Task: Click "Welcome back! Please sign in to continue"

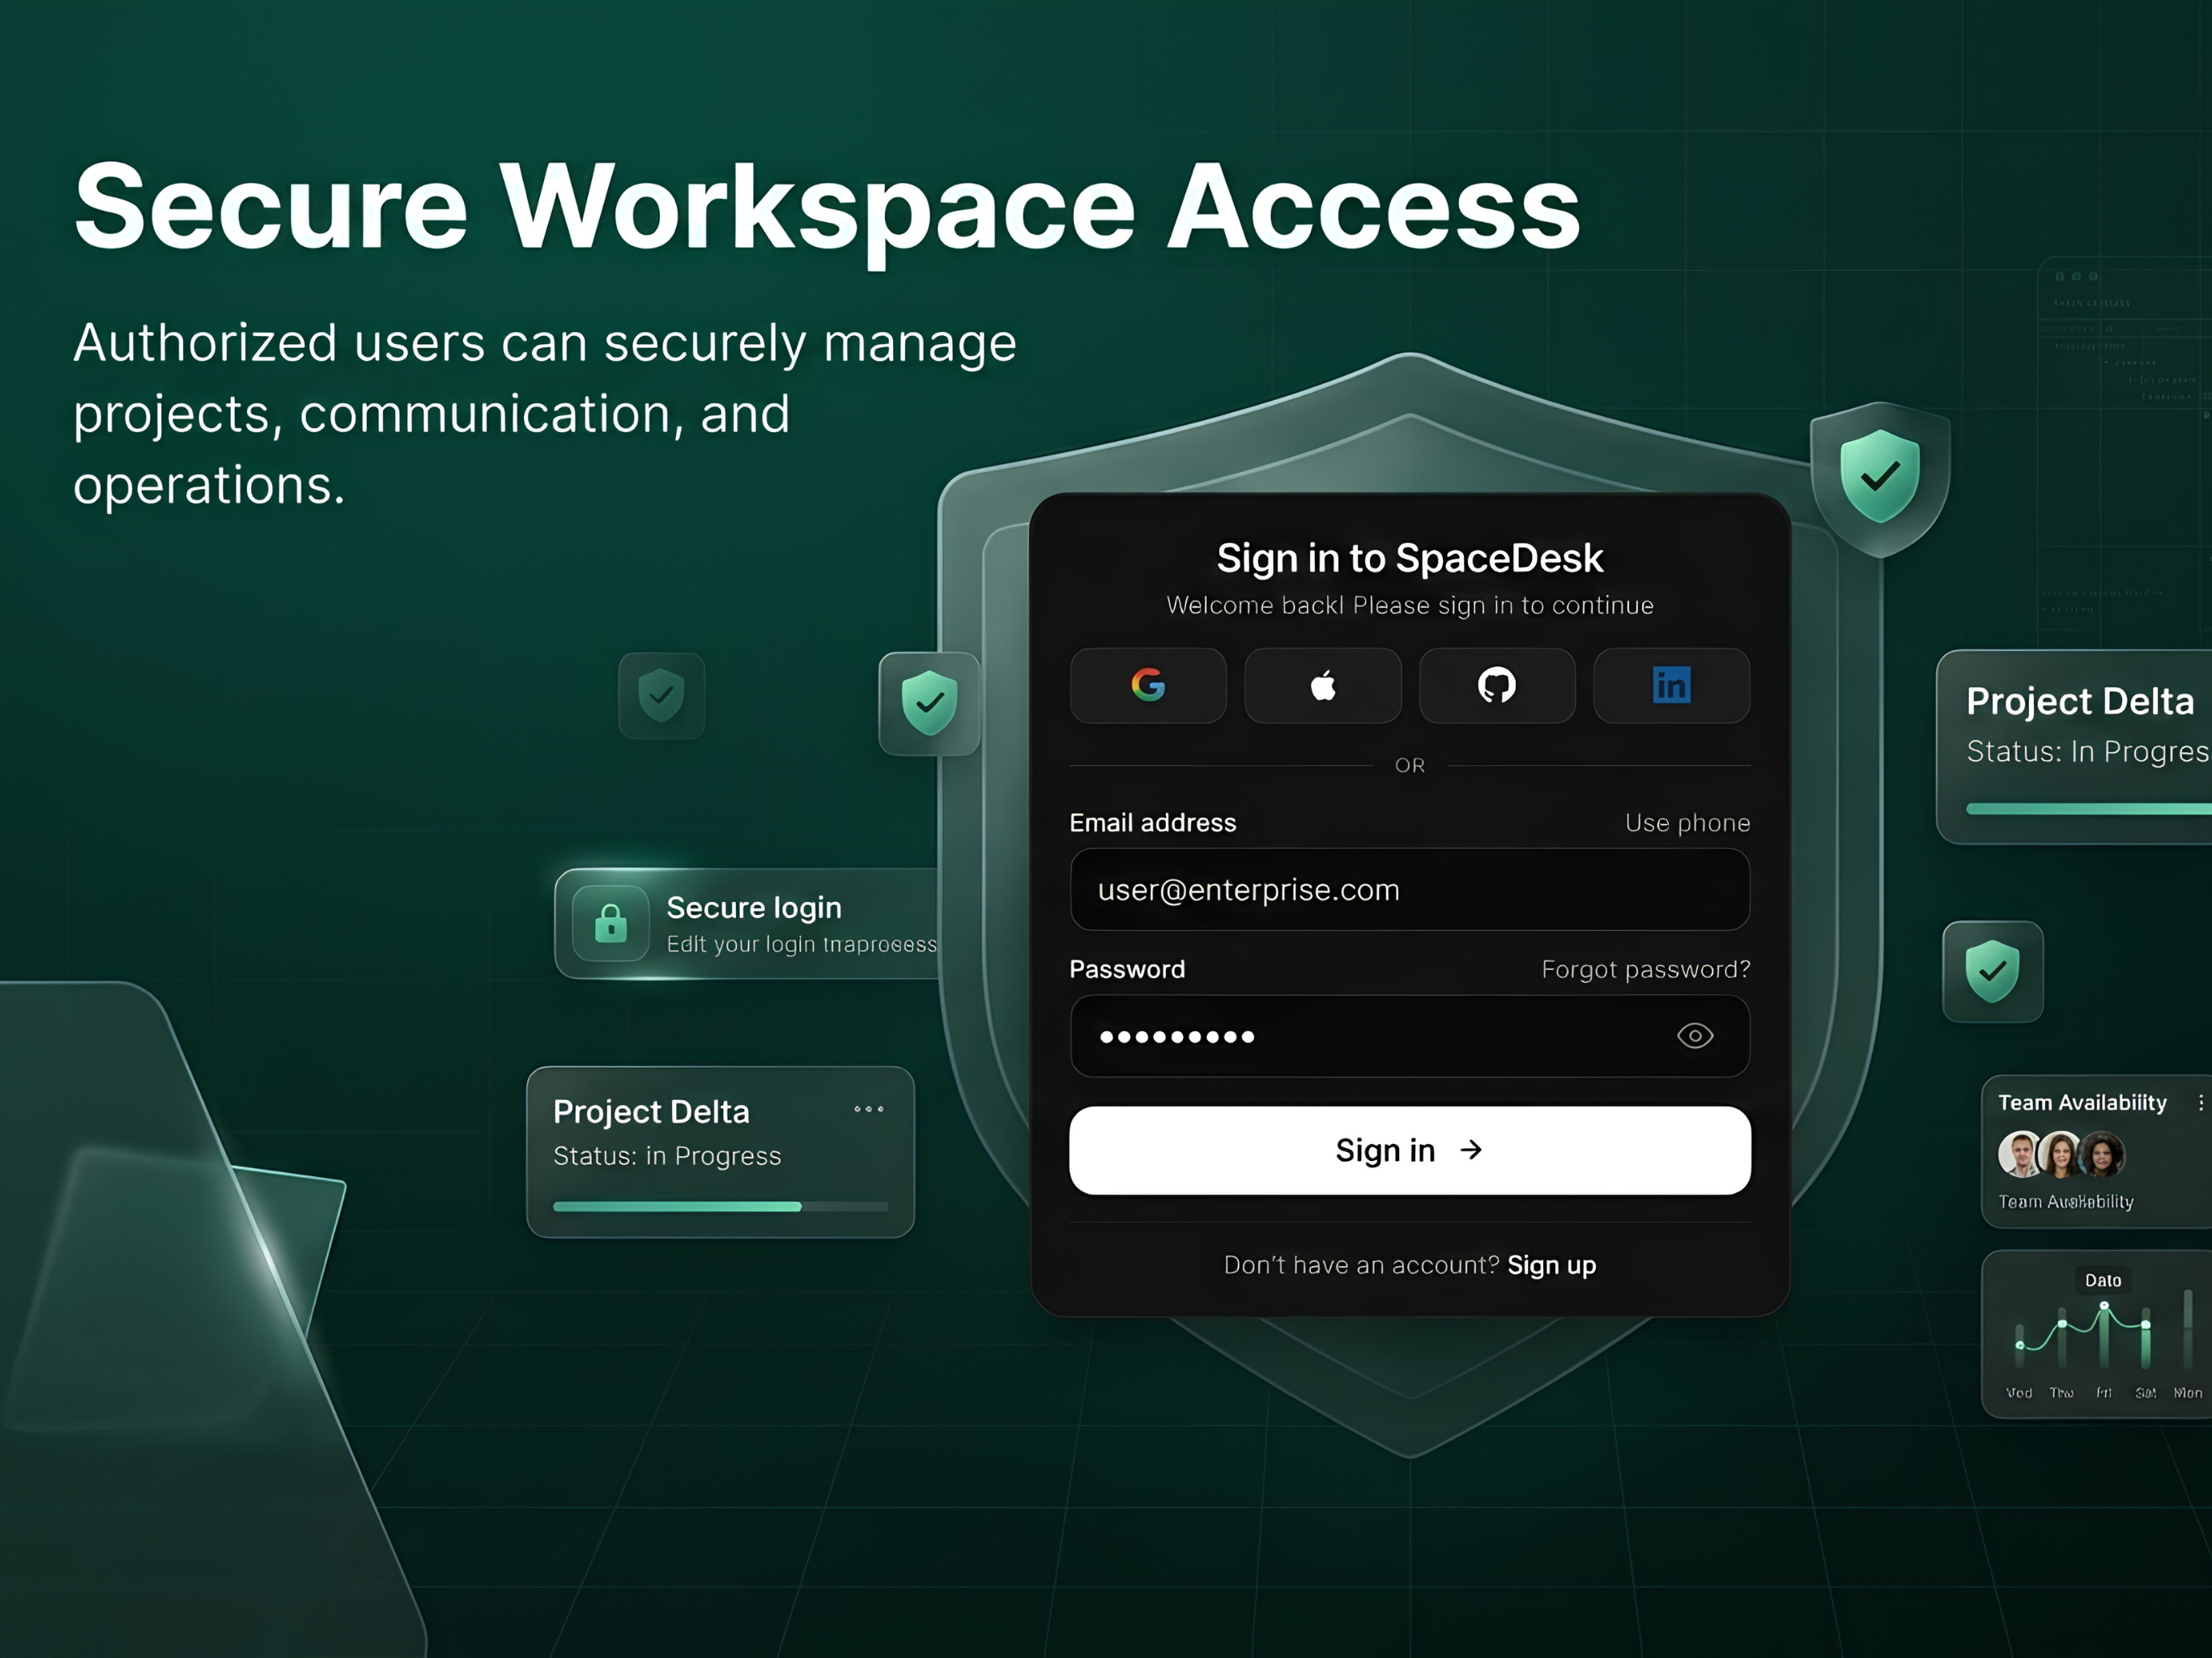Action: (1410, 605)
